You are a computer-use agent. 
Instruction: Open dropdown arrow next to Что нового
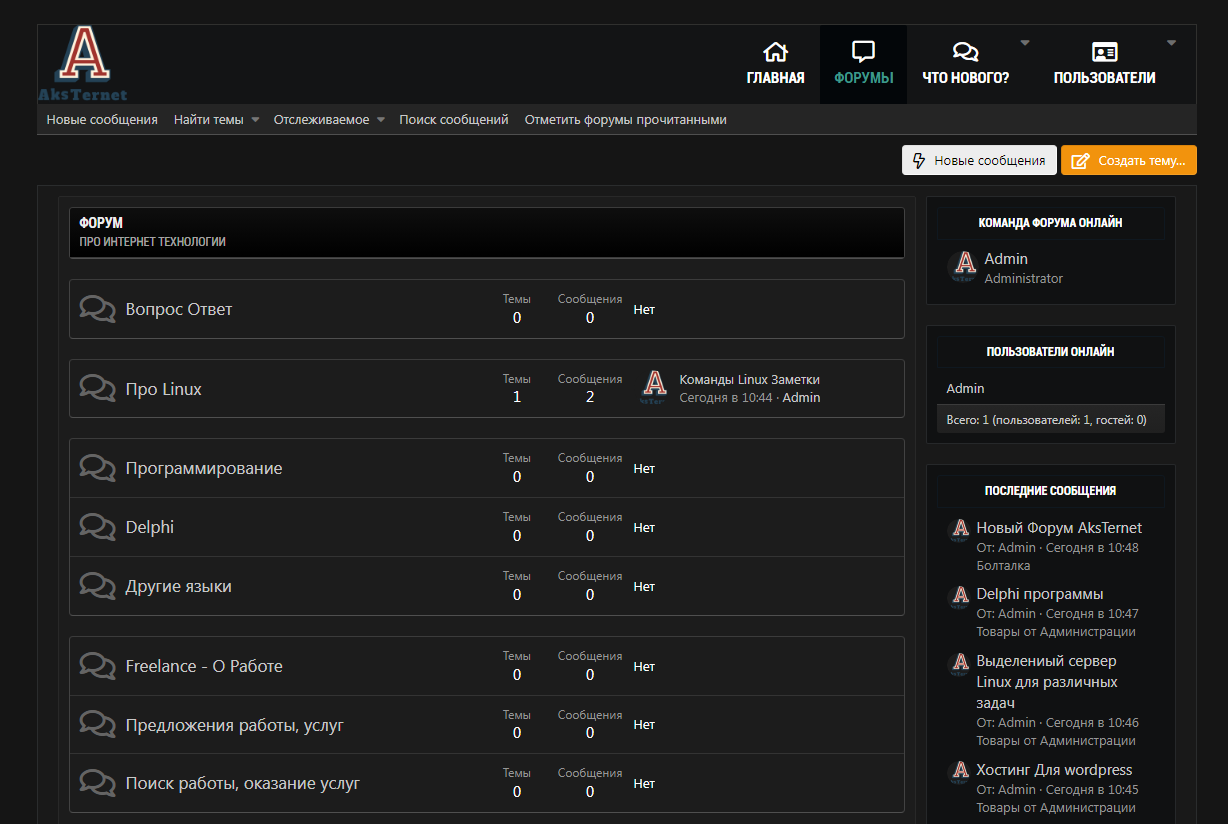click(1024, 43)
